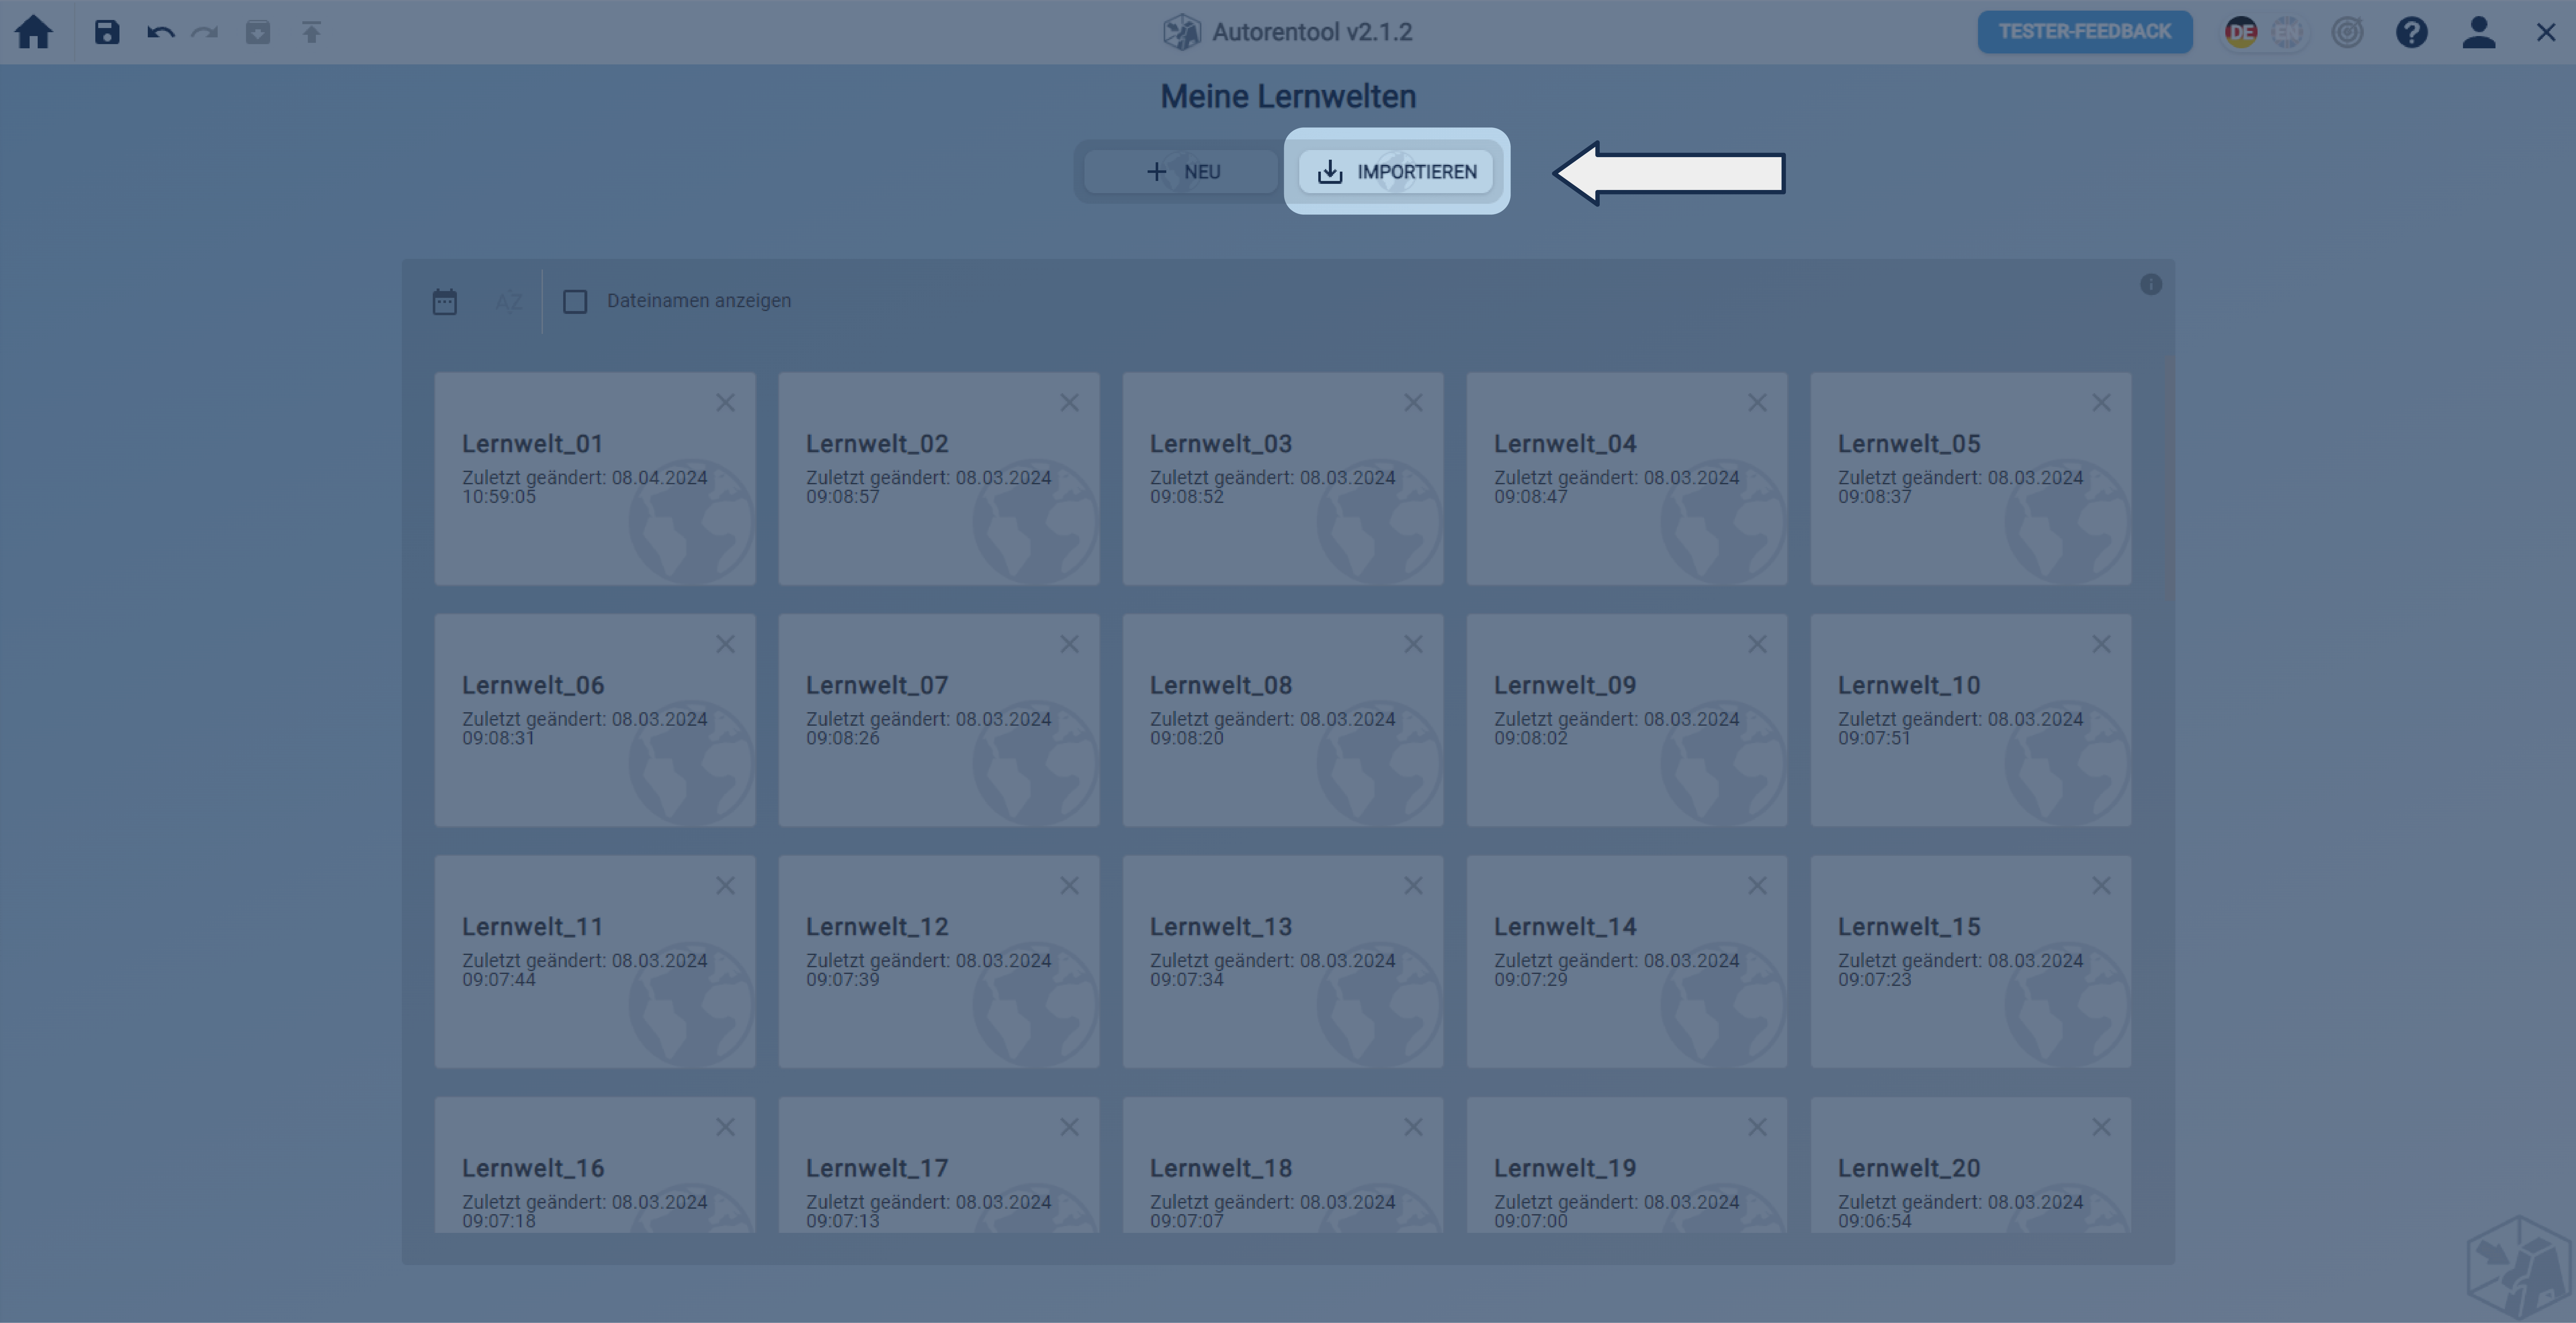Click the Save disk icon

pyautogui.click(x=107, y=32)
